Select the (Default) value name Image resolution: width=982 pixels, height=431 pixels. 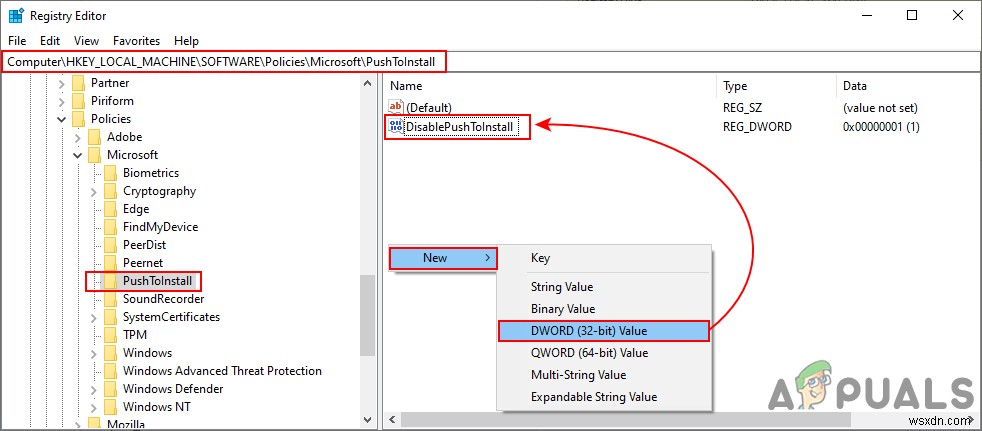point(429,108)
